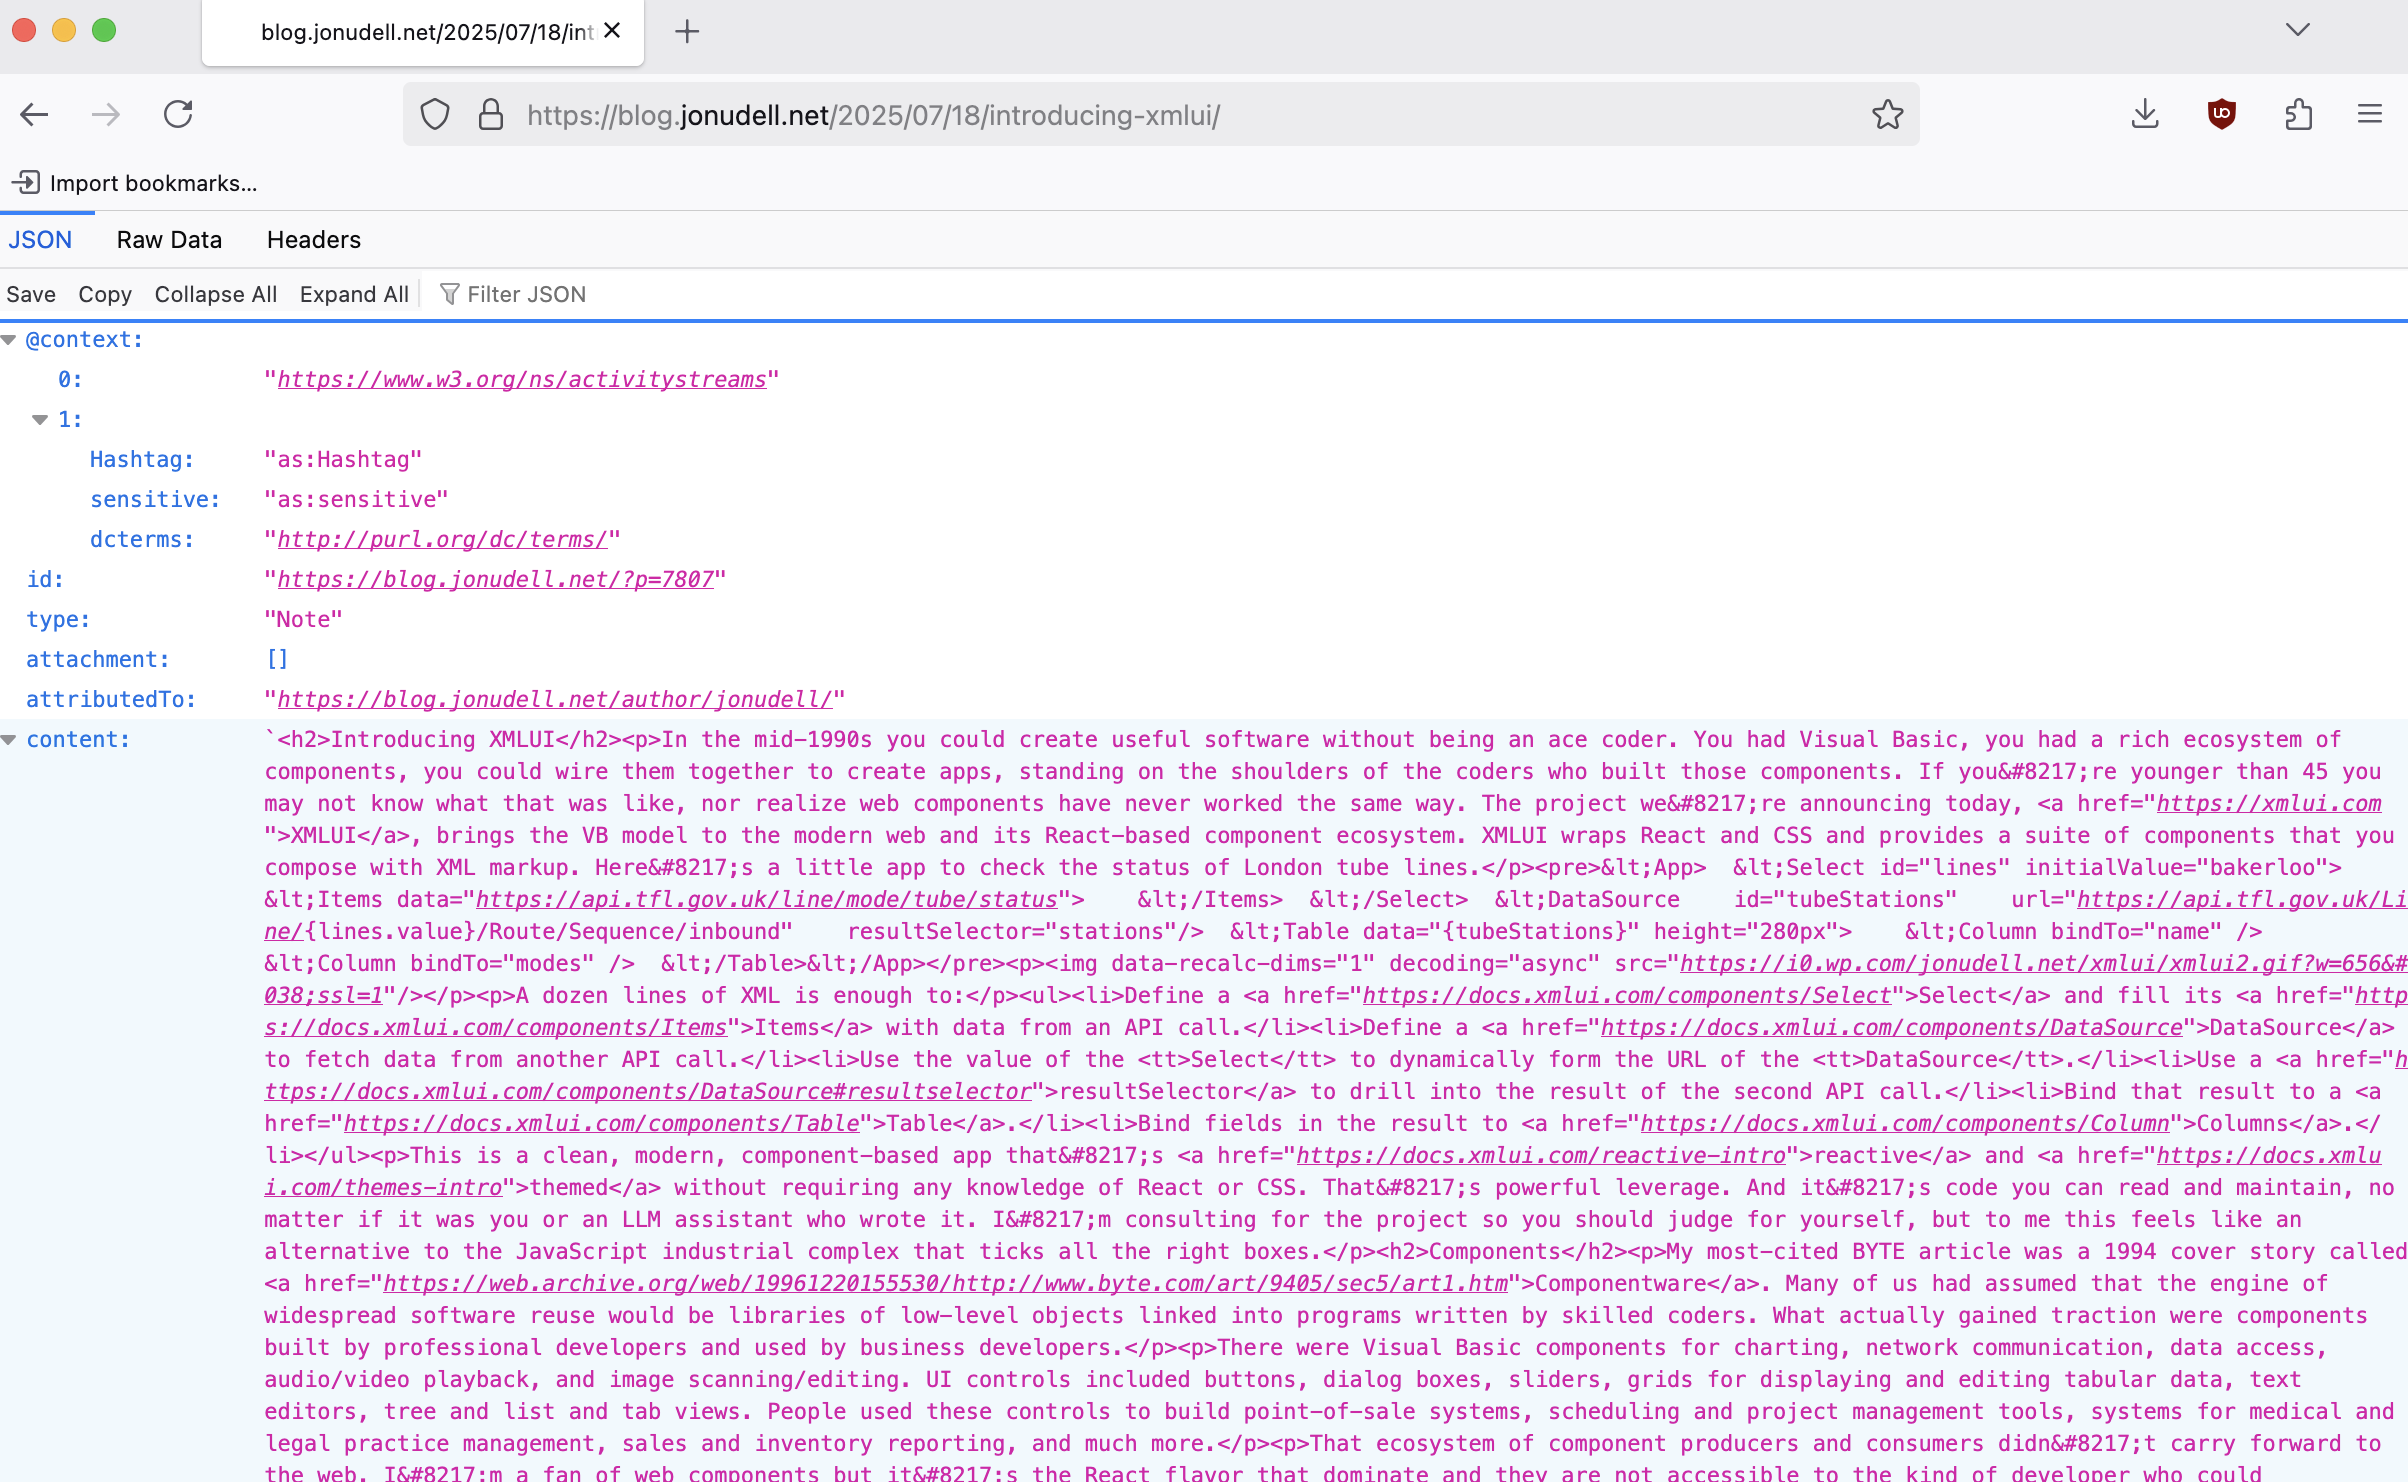View site security lock info
Screen dimensions: 2408x1482
click(x=491, y=115)
